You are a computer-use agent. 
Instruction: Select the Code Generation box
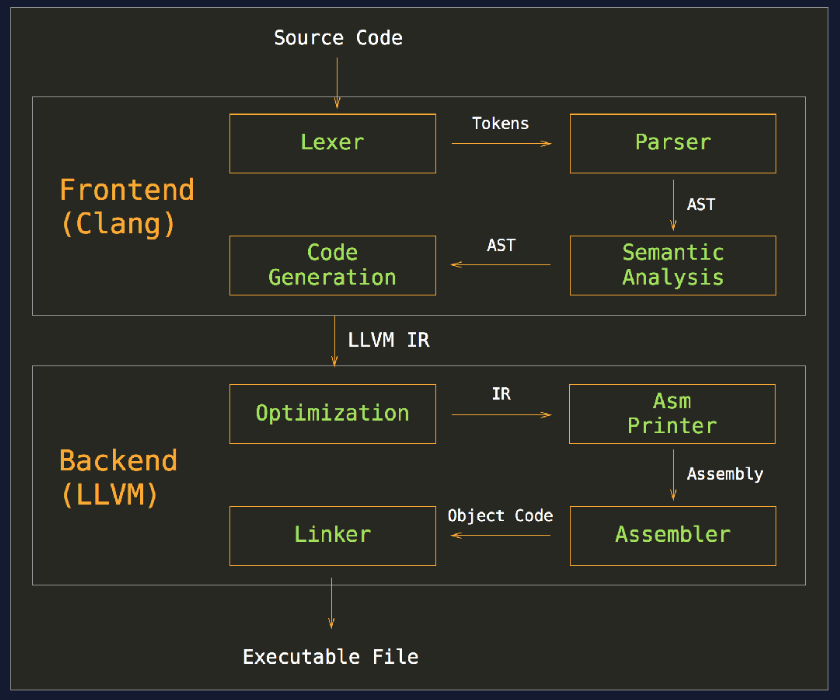[x=332, y=265]
